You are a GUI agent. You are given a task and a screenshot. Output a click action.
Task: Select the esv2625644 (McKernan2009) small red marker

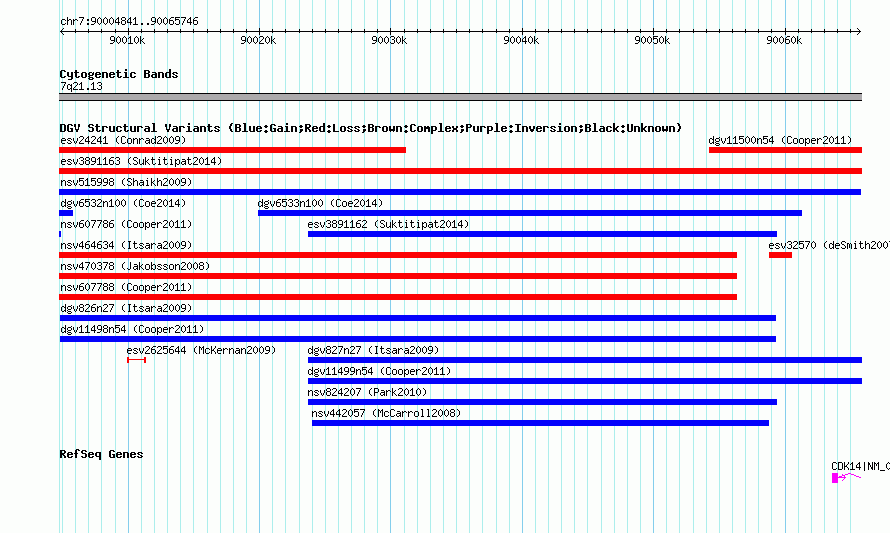click(x=136, y=360)
